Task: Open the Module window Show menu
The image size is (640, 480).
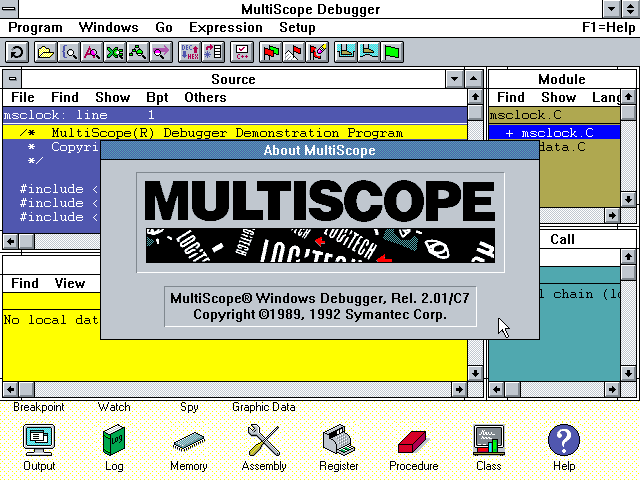Action: pos(558,98)
